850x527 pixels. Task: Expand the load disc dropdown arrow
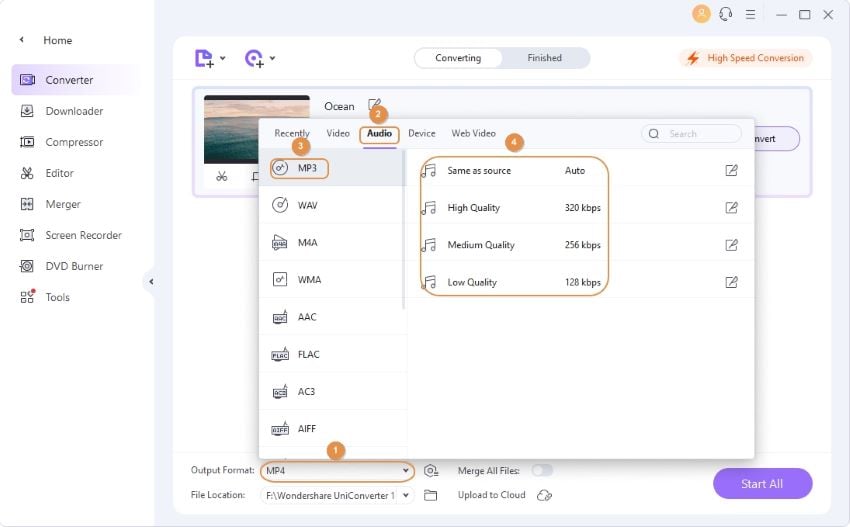coord(272,58)
